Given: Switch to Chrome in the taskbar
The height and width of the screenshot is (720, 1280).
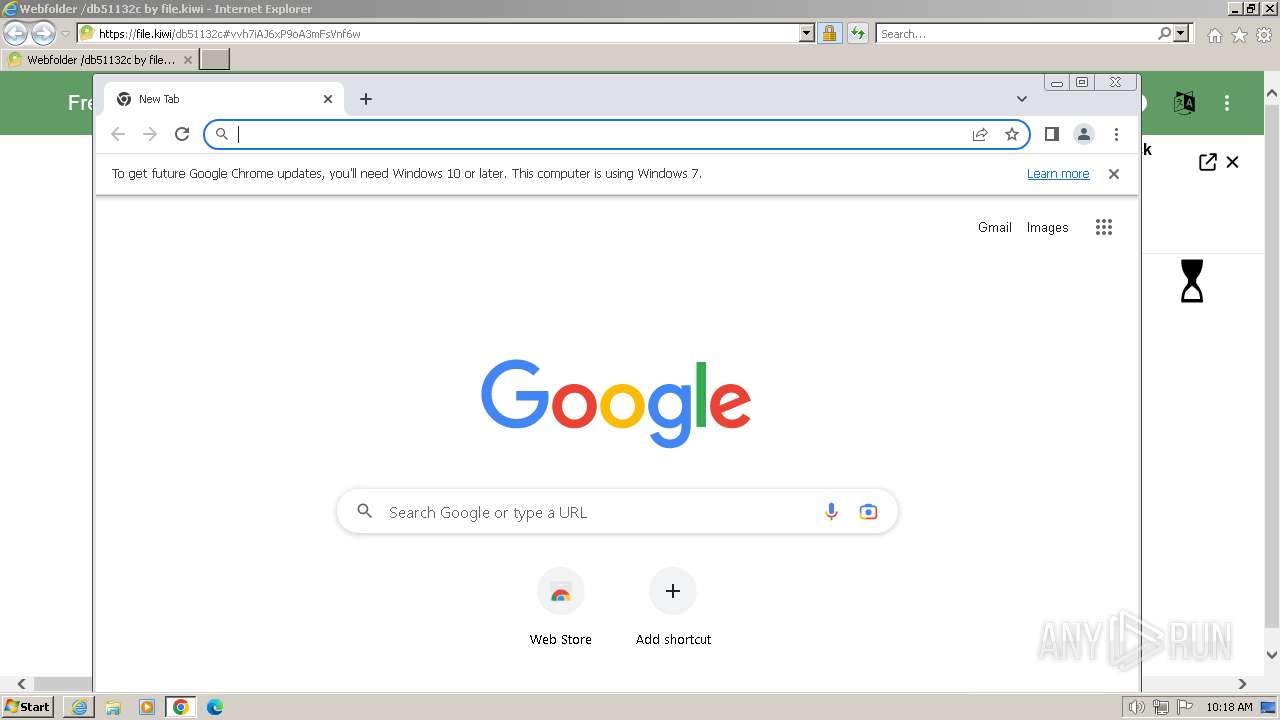Looking at the screenshot, I should (x=180, y=707).
